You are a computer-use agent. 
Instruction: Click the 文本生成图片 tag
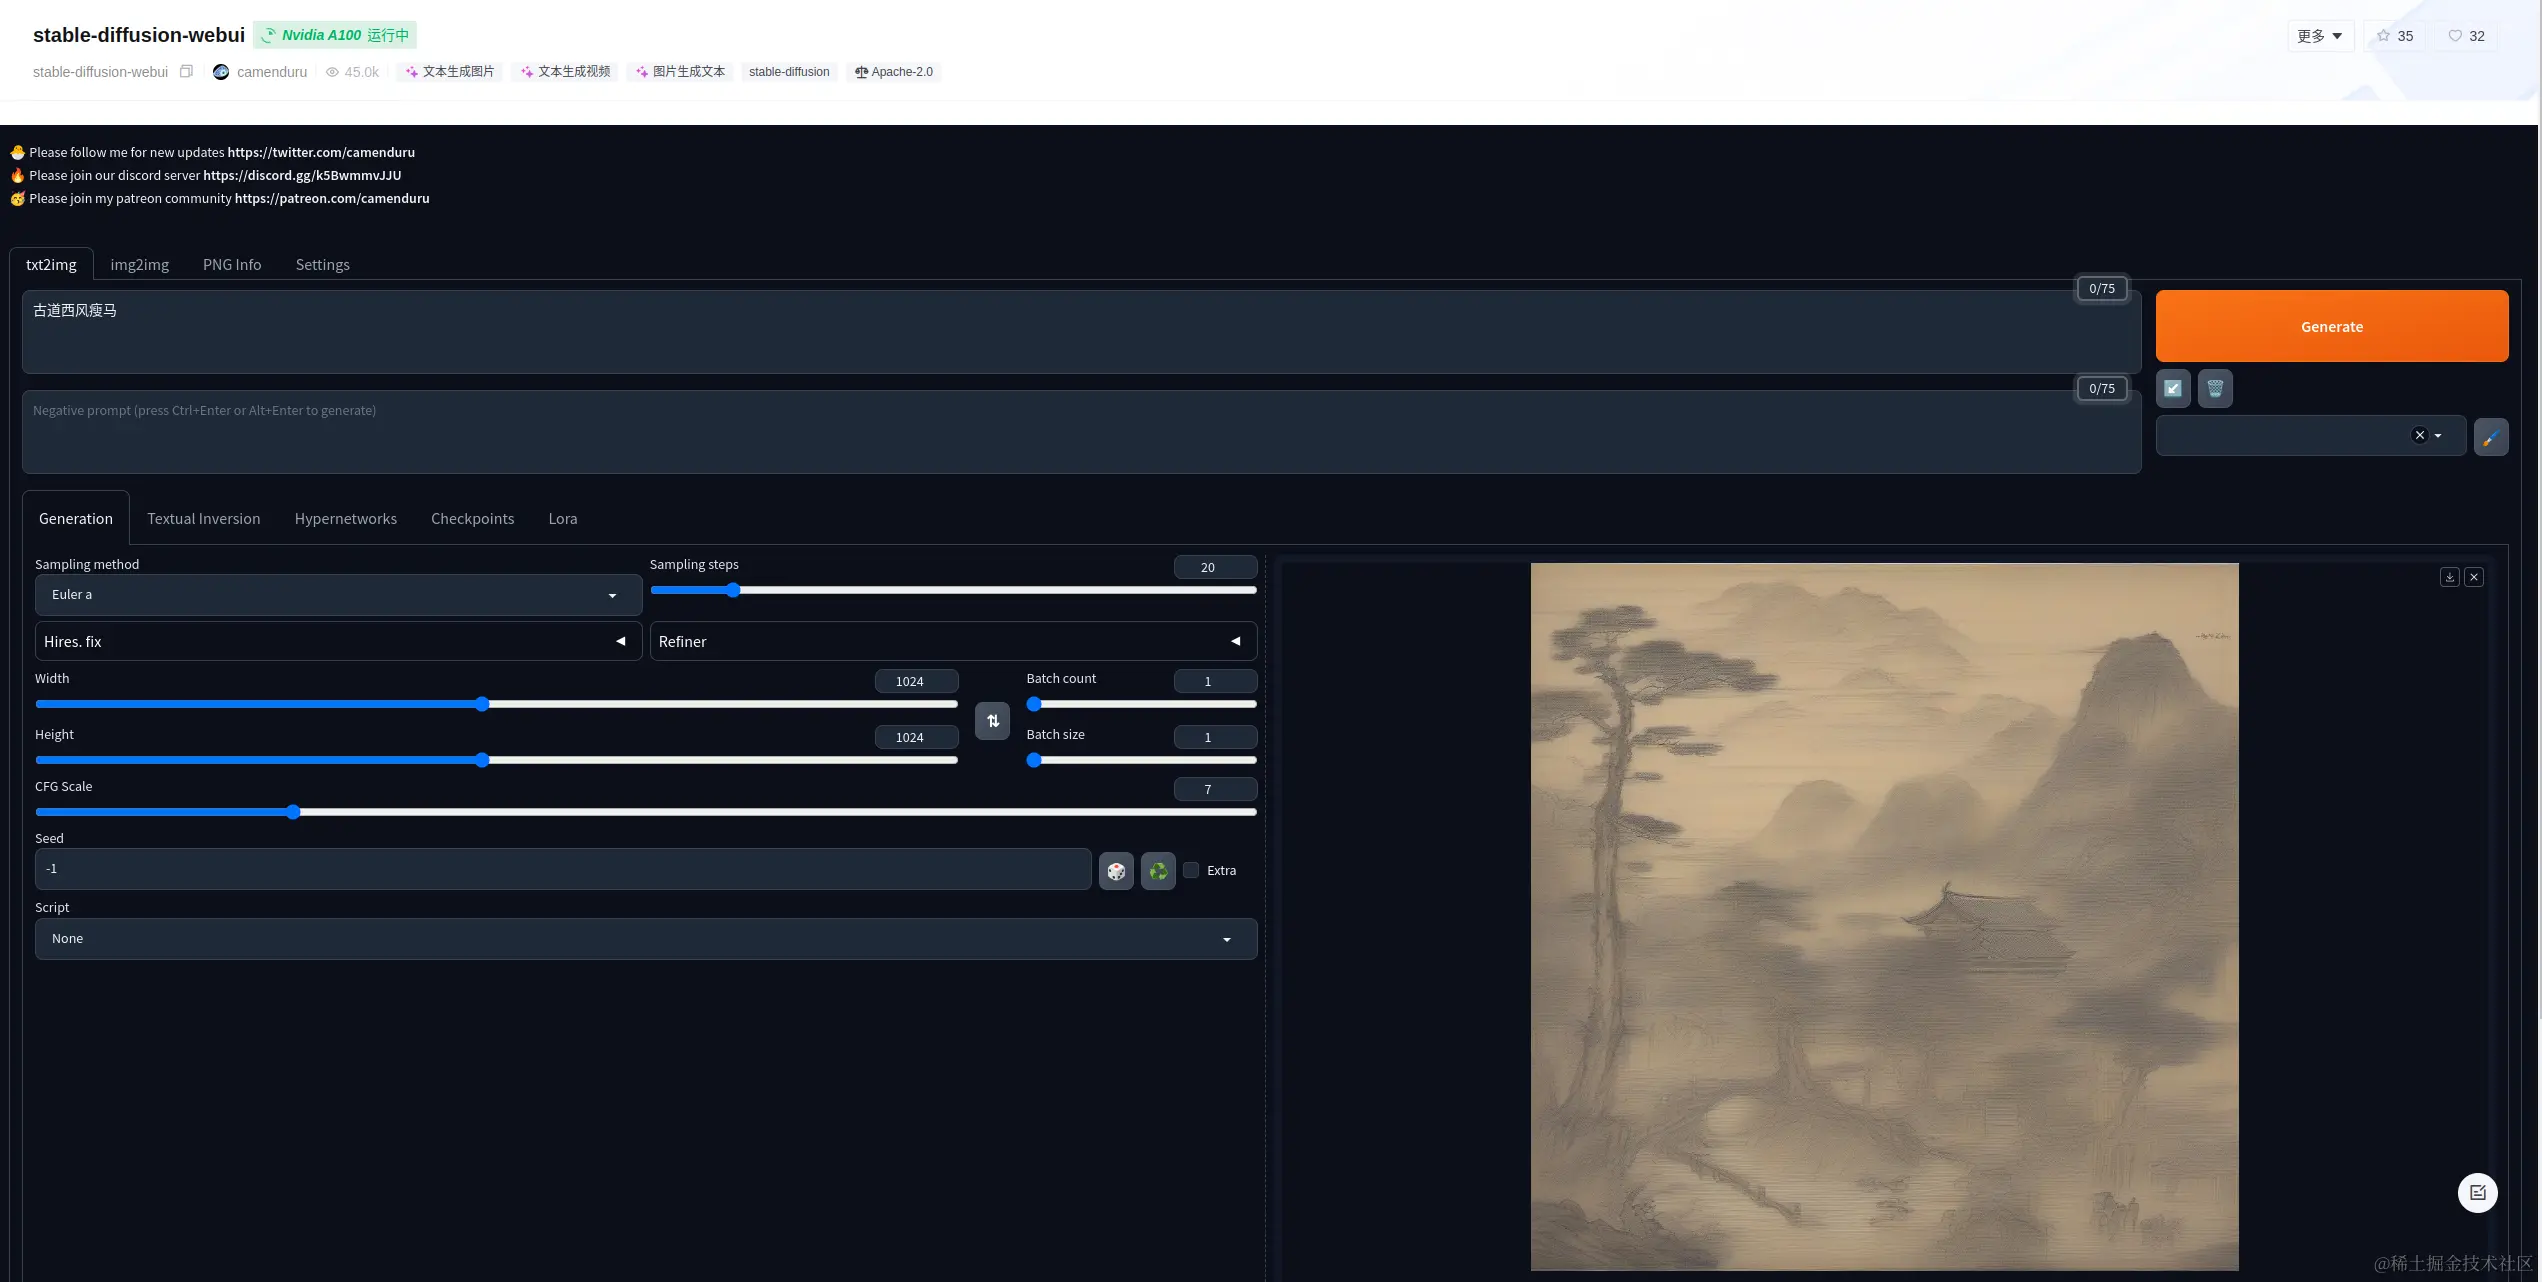pyautogui.click(x=450, y=72)
